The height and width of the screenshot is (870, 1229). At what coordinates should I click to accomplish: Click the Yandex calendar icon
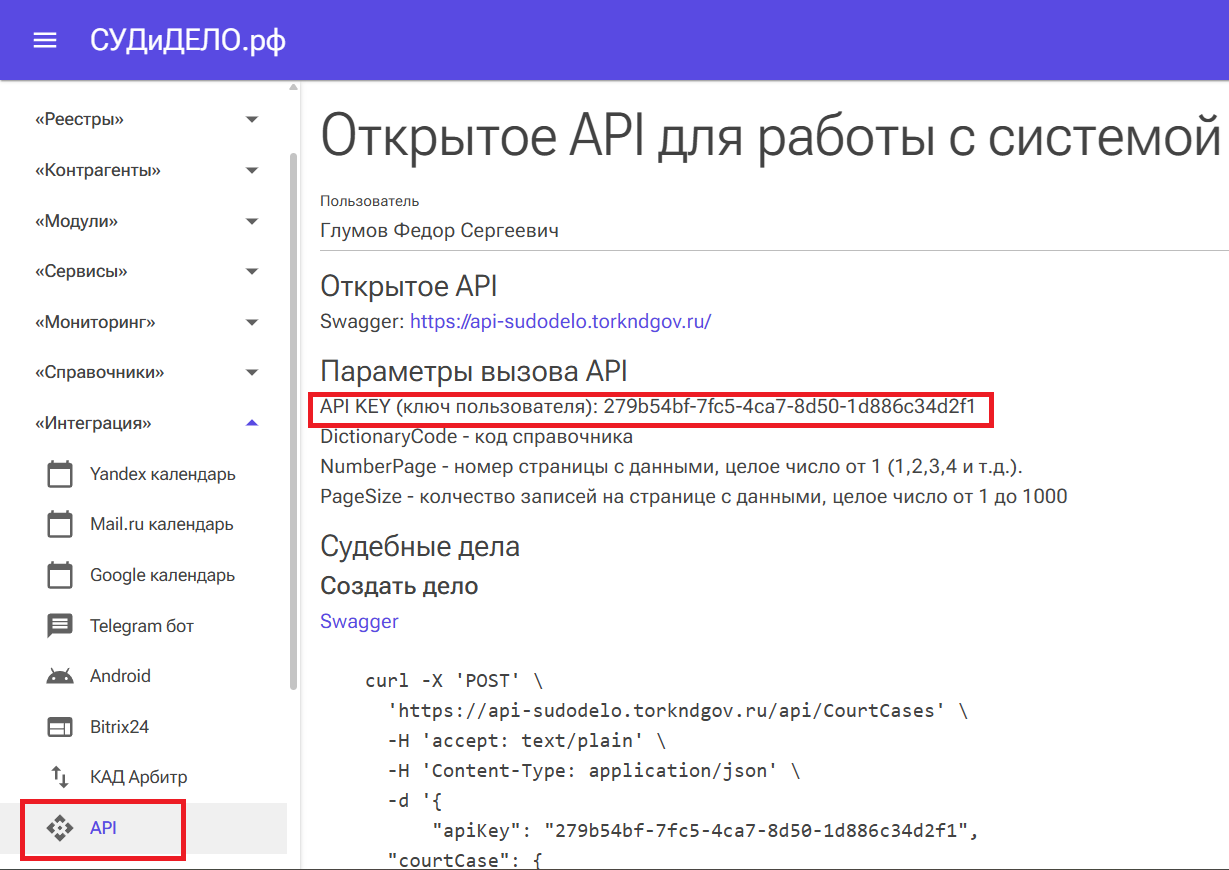point(61,474)
